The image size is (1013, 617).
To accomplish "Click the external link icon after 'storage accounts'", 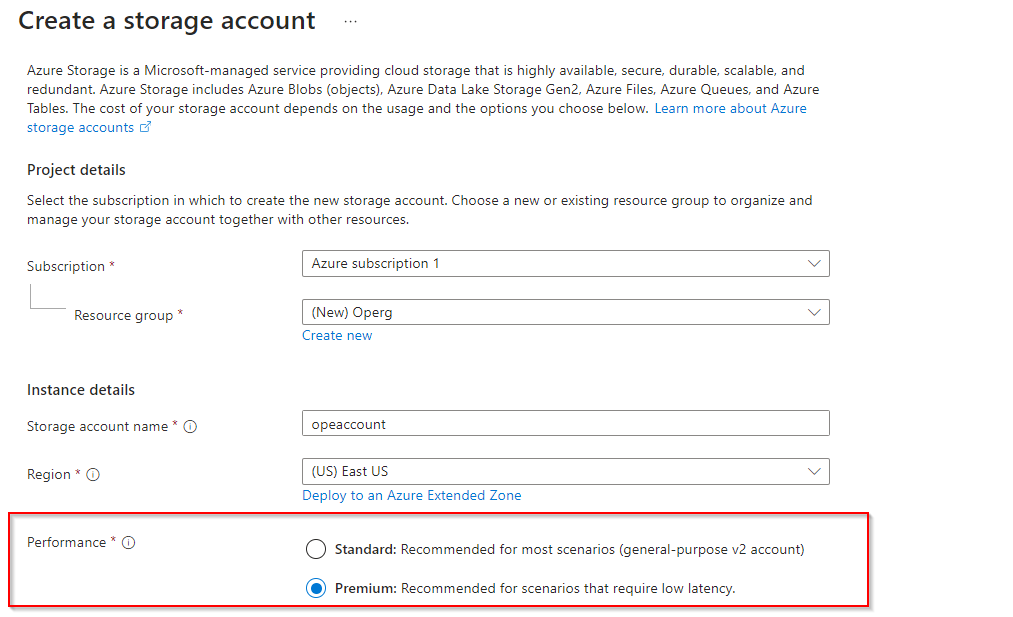I will (145, 128).
